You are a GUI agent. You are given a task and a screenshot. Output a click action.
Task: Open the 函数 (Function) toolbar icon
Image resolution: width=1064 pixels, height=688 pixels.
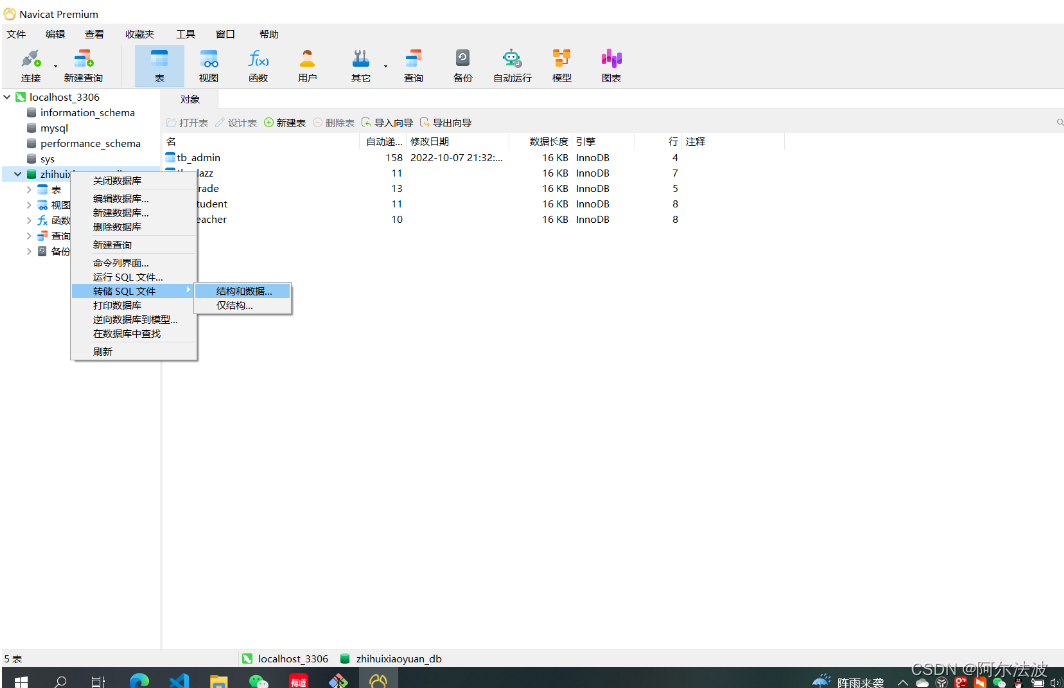tap(259, 66)
